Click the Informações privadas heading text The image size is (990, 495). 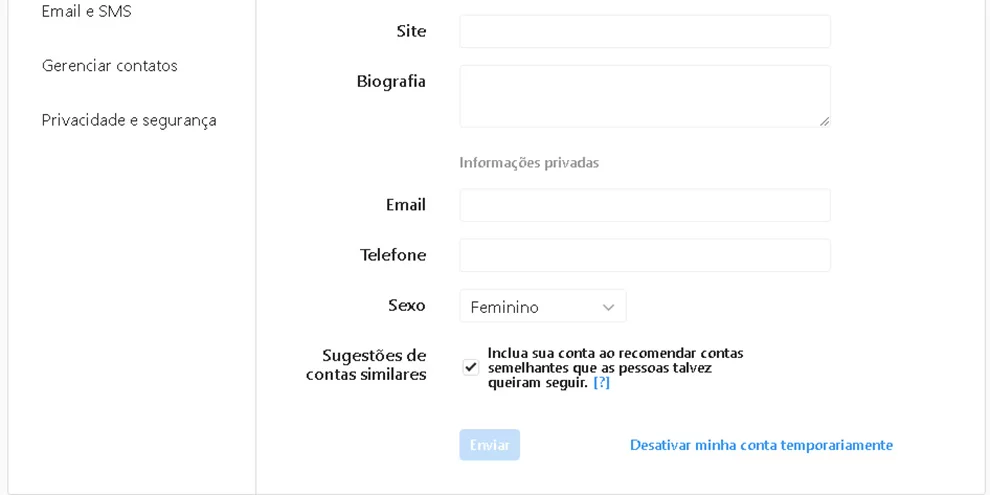(529, 162)
